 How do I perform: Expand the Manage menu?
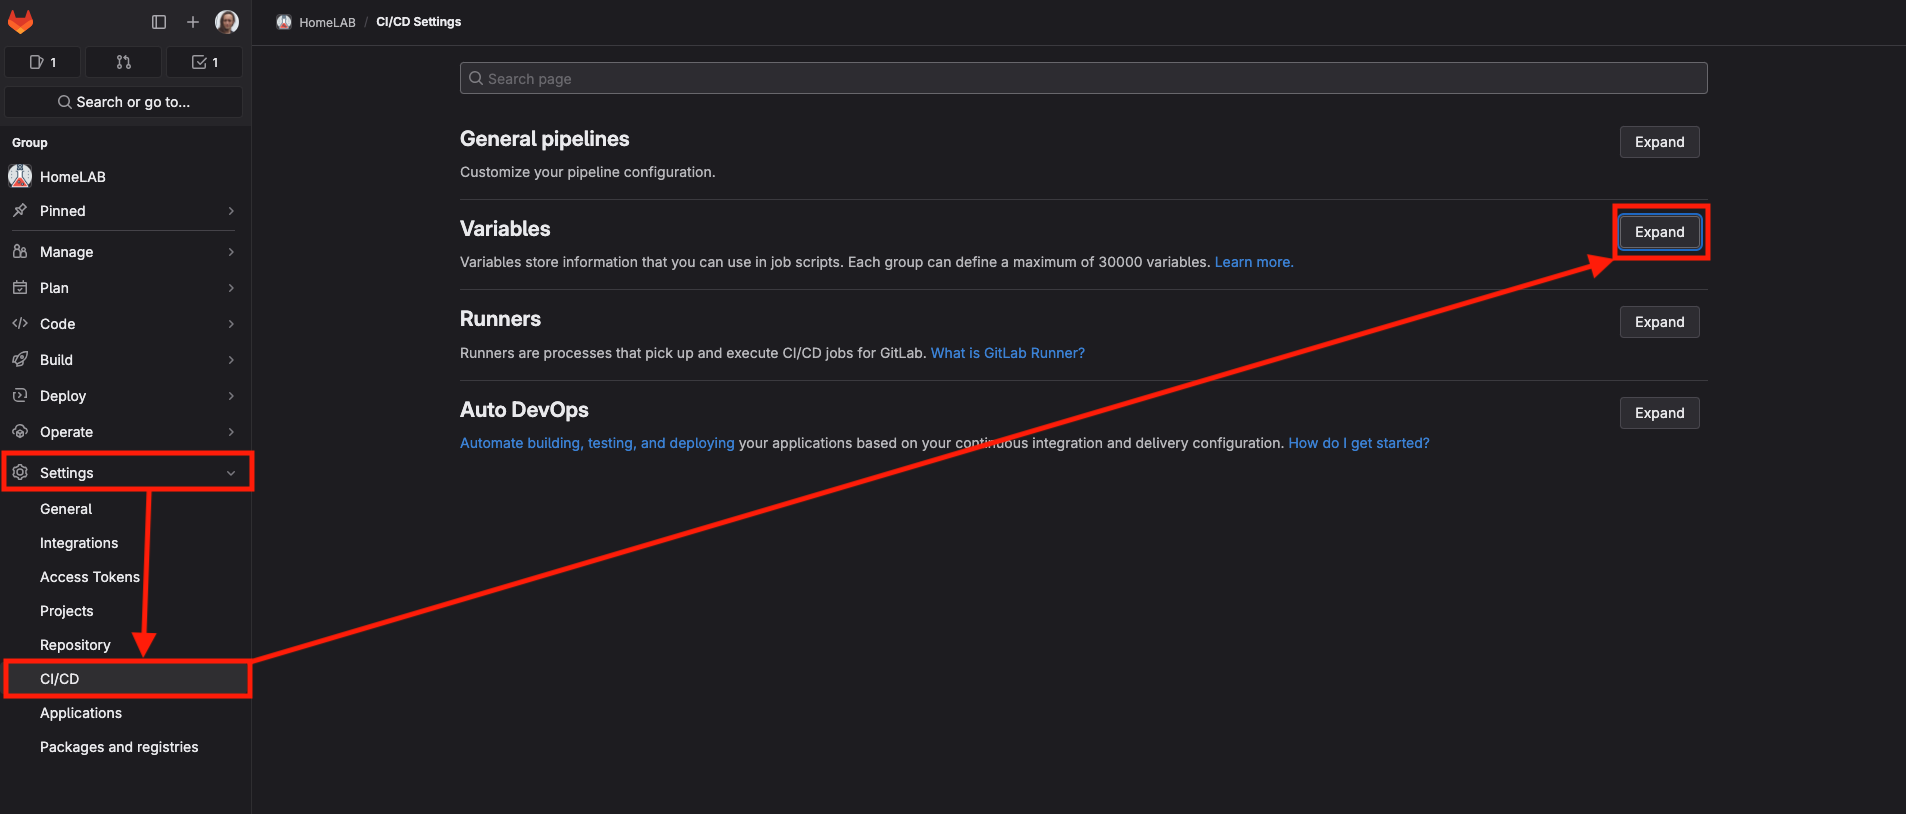click(x=125, y=252)
